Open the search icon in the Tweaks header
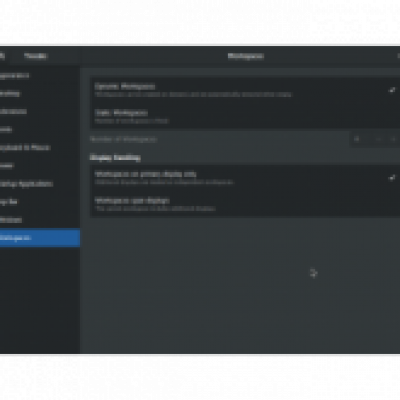This screenshot has height=400, width=400. click(2, 56)
